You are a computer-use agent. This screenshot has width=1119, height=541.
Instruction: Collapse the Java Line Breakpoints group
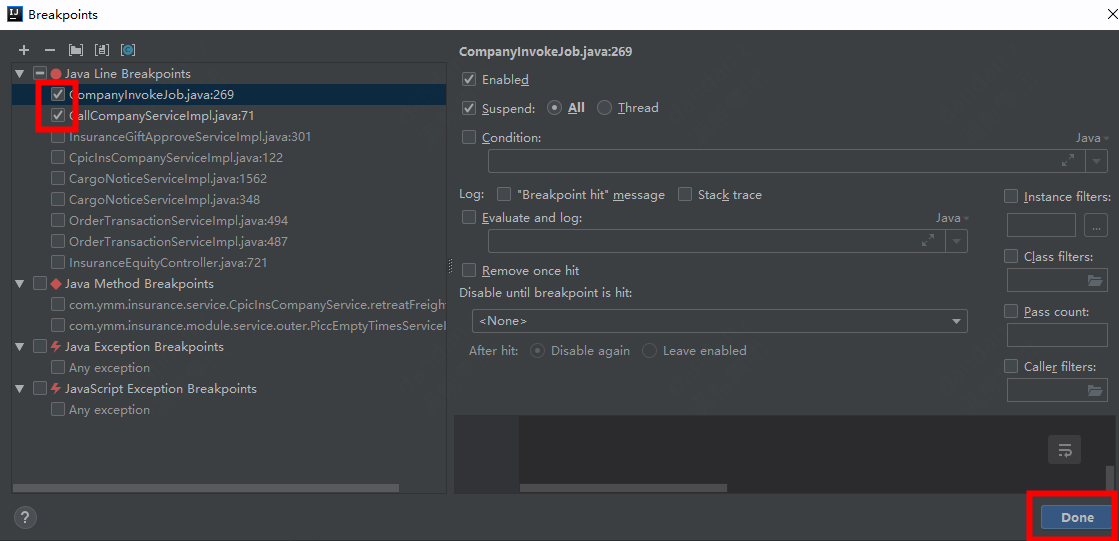click(x=20, y=74)
